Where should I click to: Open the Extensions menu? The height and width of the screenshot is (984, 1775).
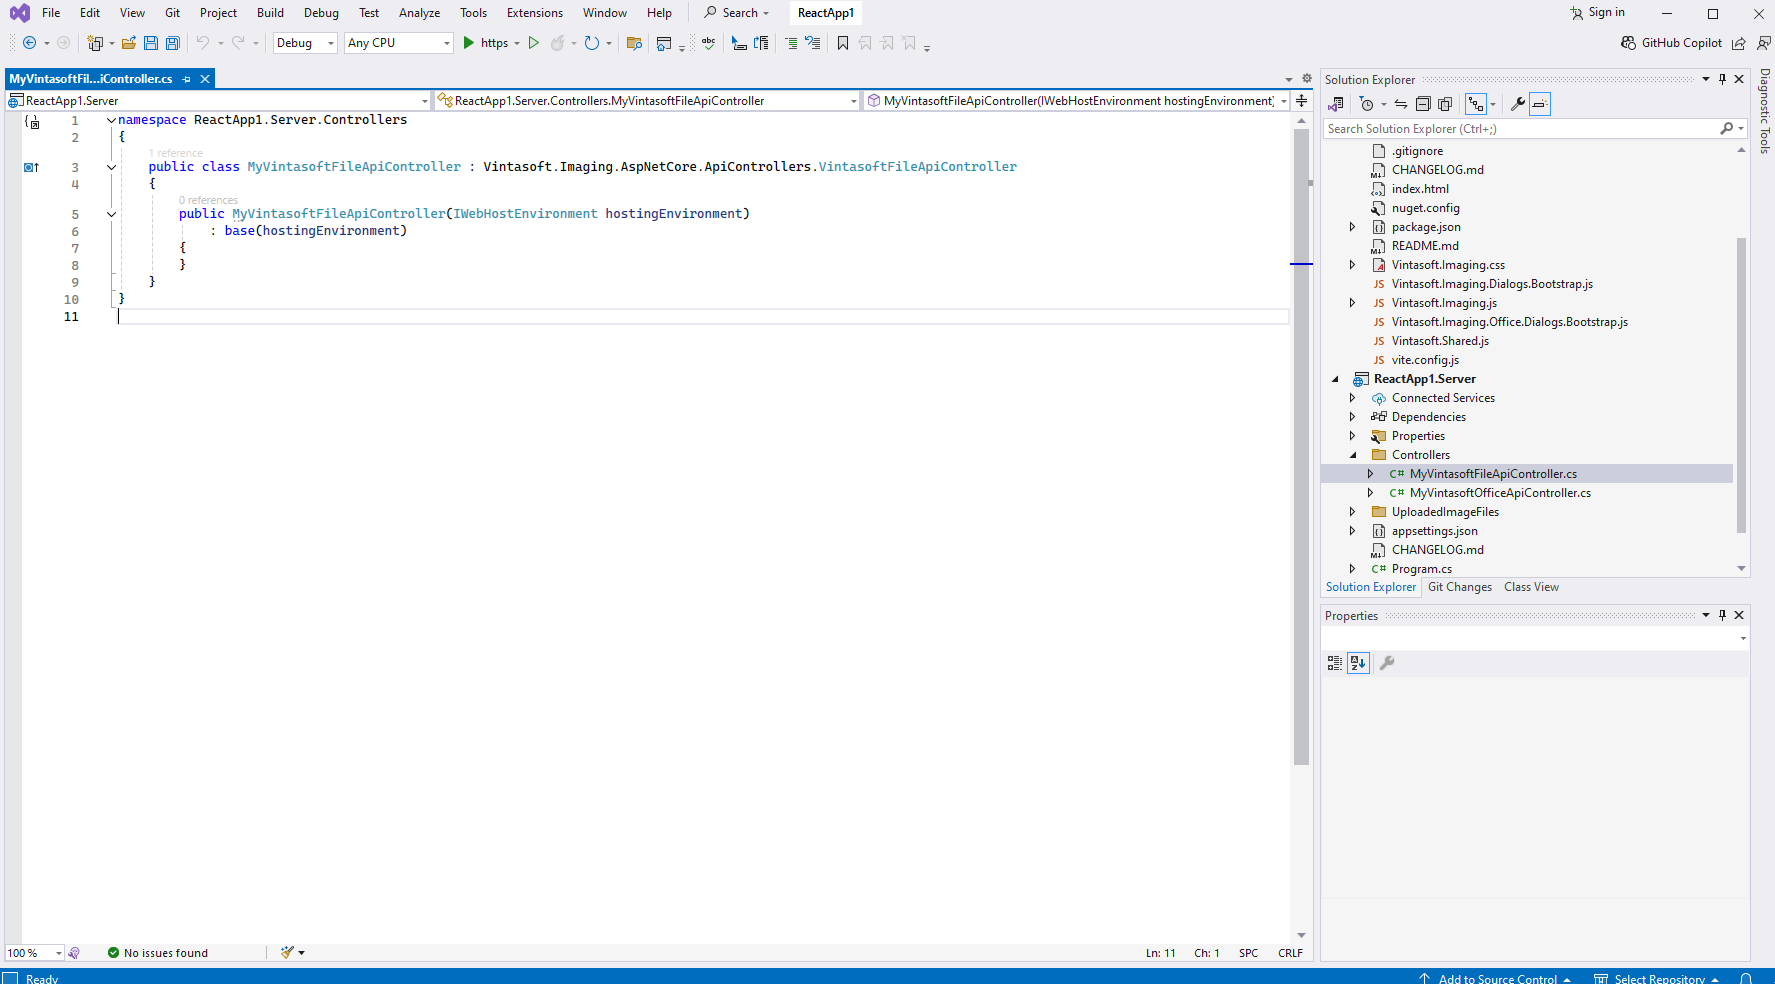[534, 13]
